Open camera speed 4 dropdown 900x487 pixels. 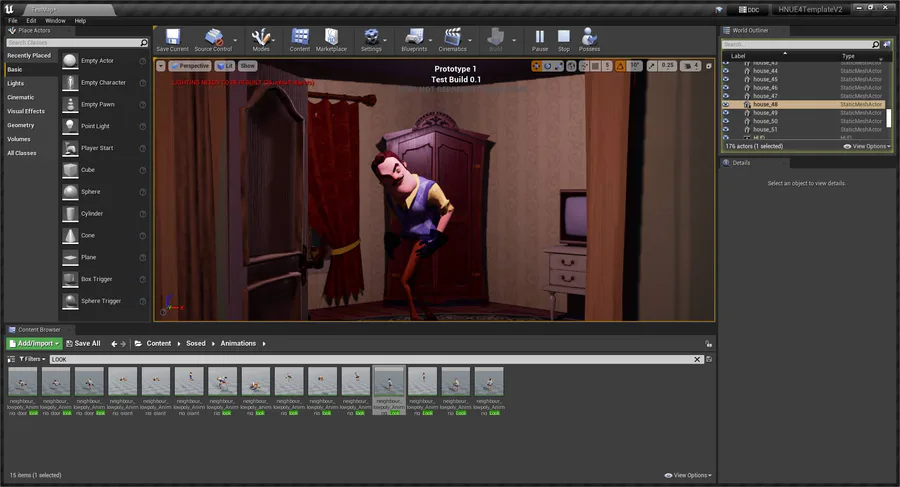tap(690, 66)
